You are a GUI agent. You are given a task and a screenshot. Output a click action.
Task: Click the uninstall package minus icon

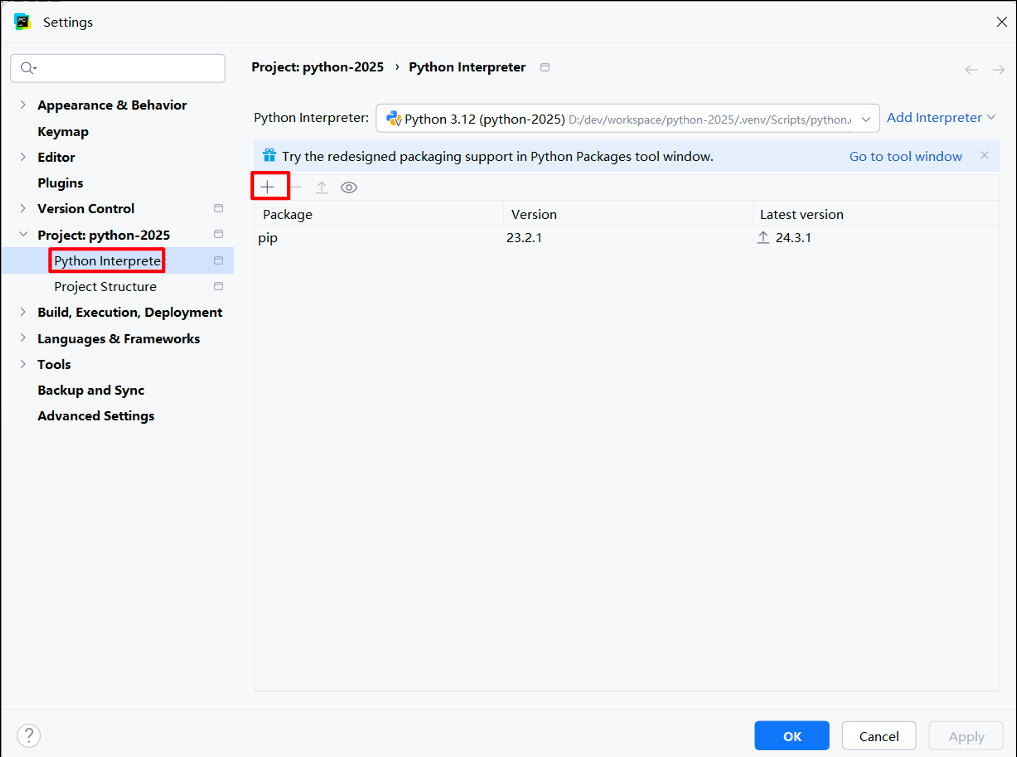(295, 187)
